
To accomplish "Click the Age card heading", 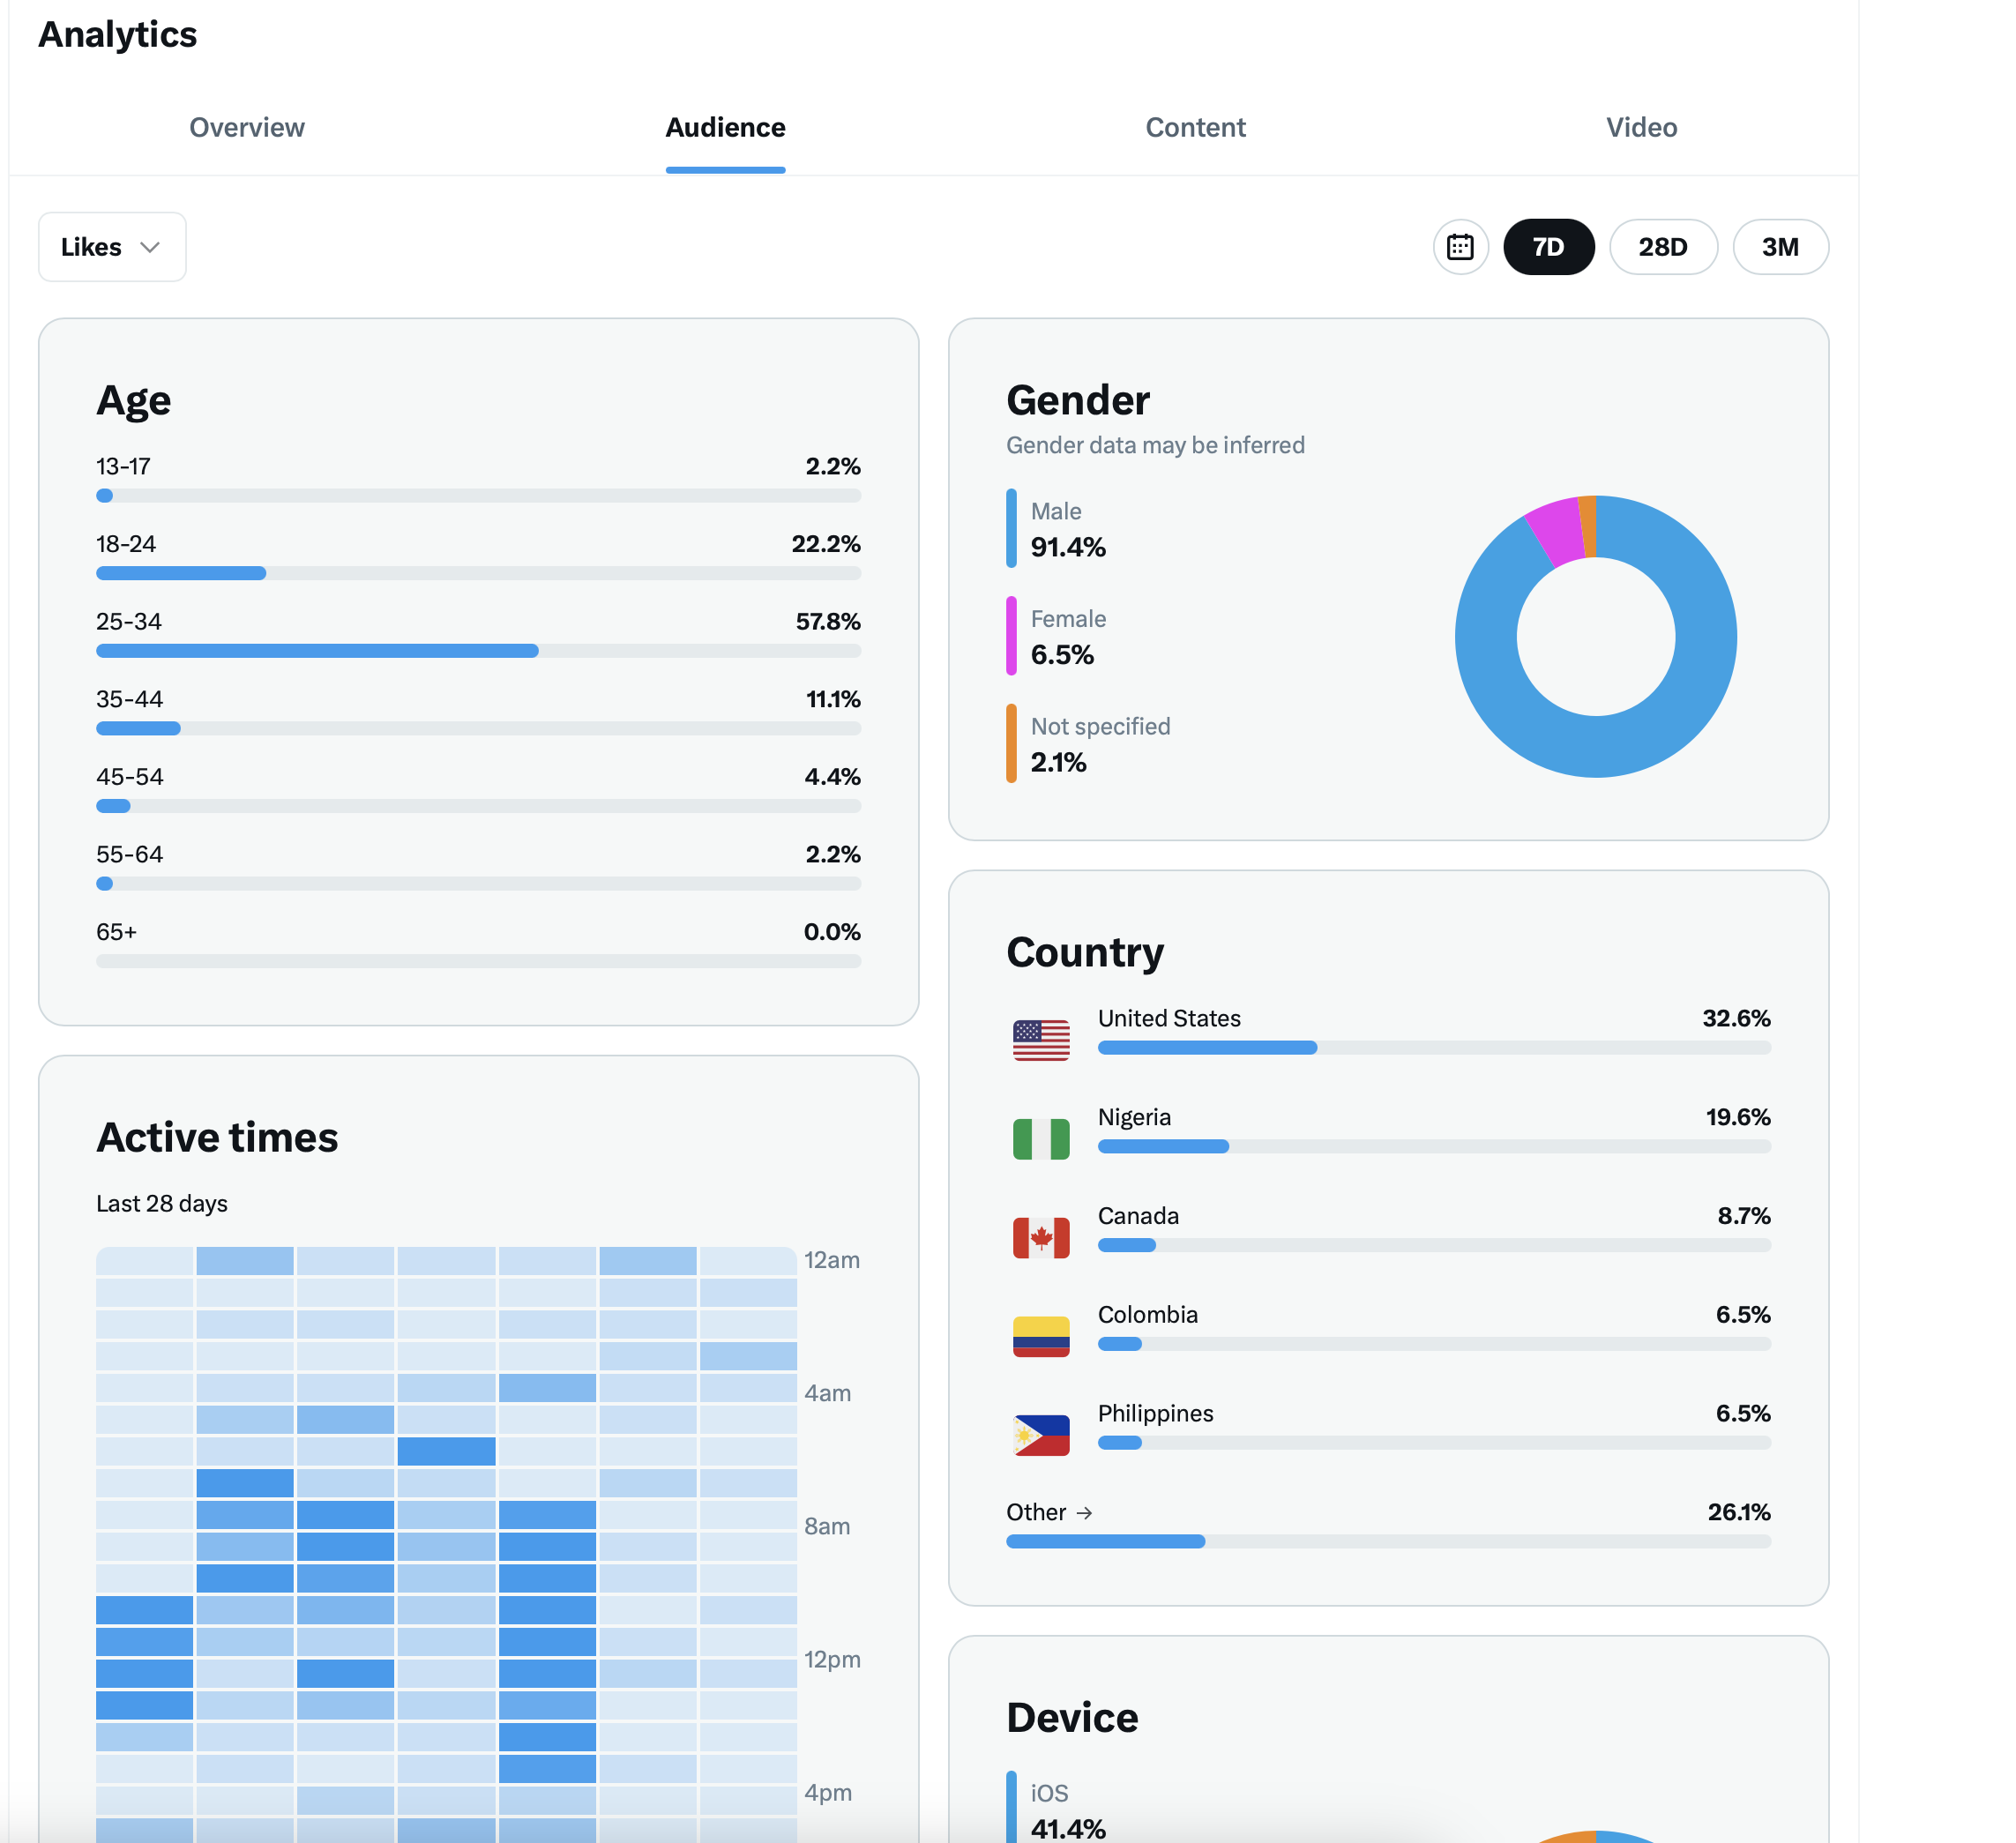I will [134, 400].
